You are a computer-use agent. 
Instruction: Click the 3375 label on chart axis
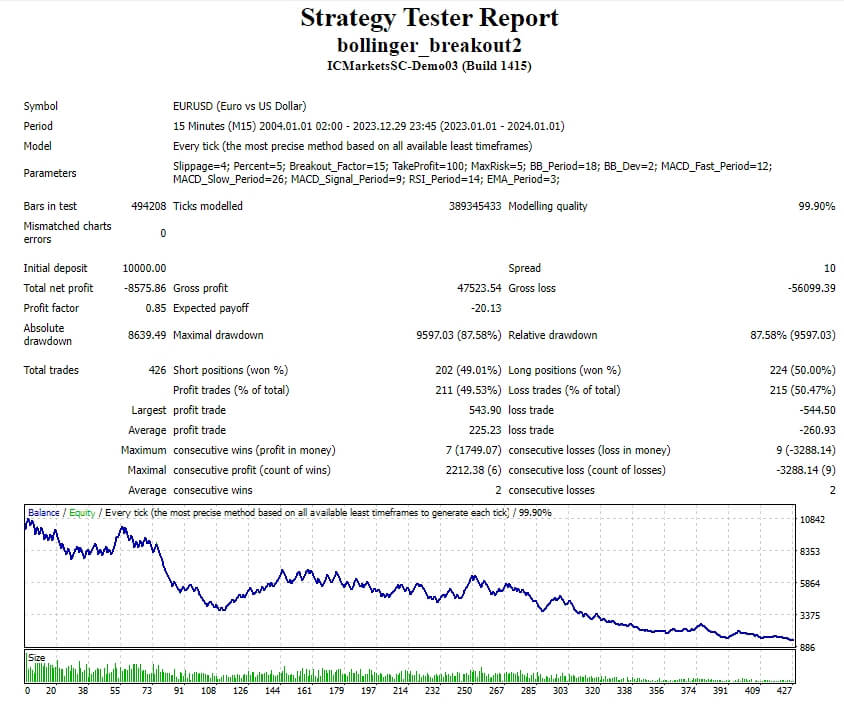(810, 615)
